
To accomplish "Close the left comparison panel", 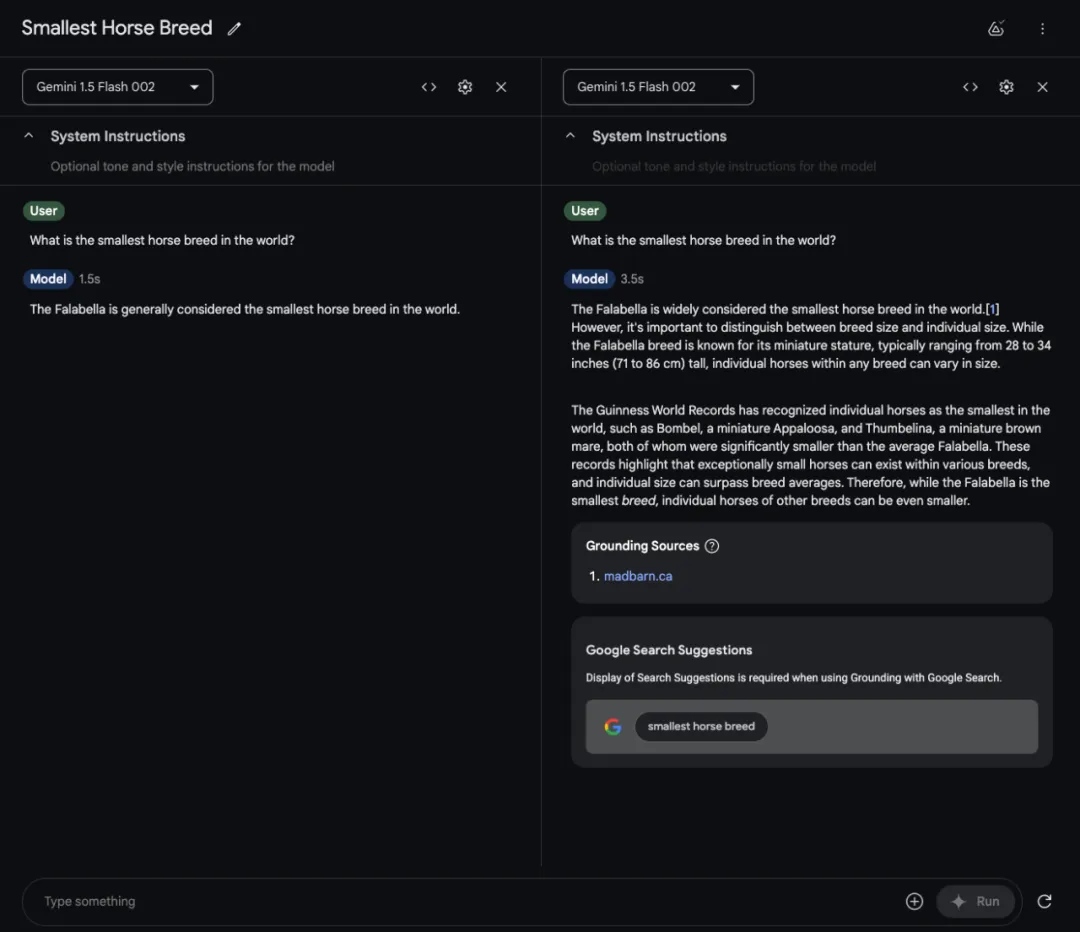I will tap(501, 87).
